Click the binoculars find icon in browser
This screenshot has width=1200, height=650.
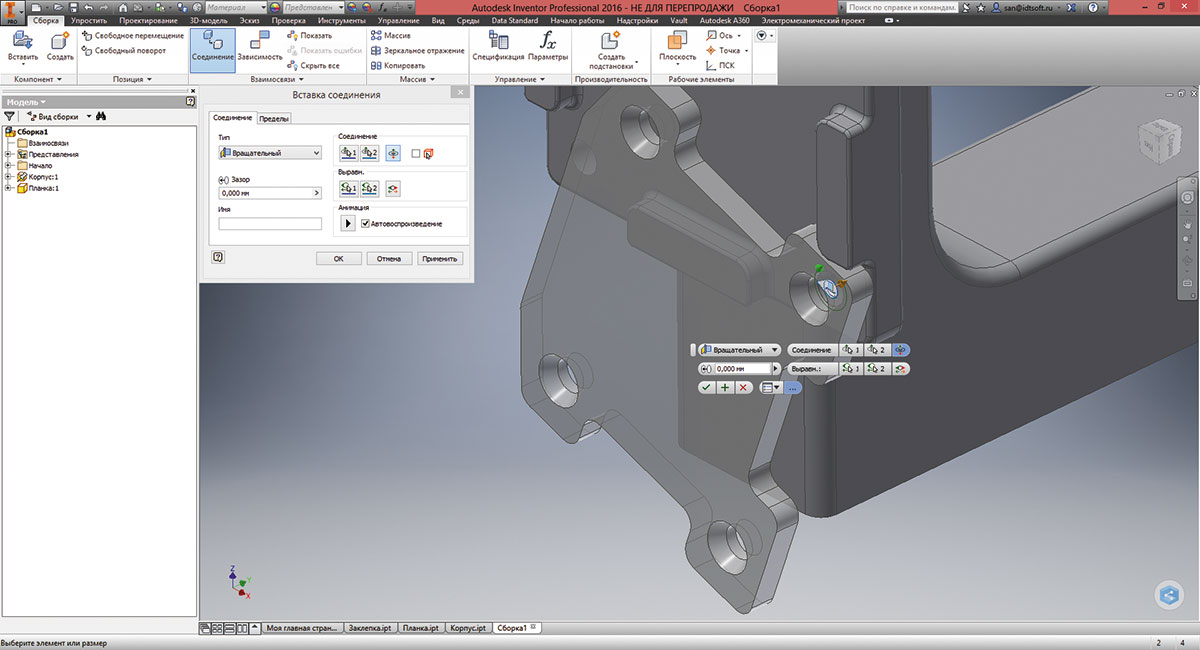click(x=101, y=116)
